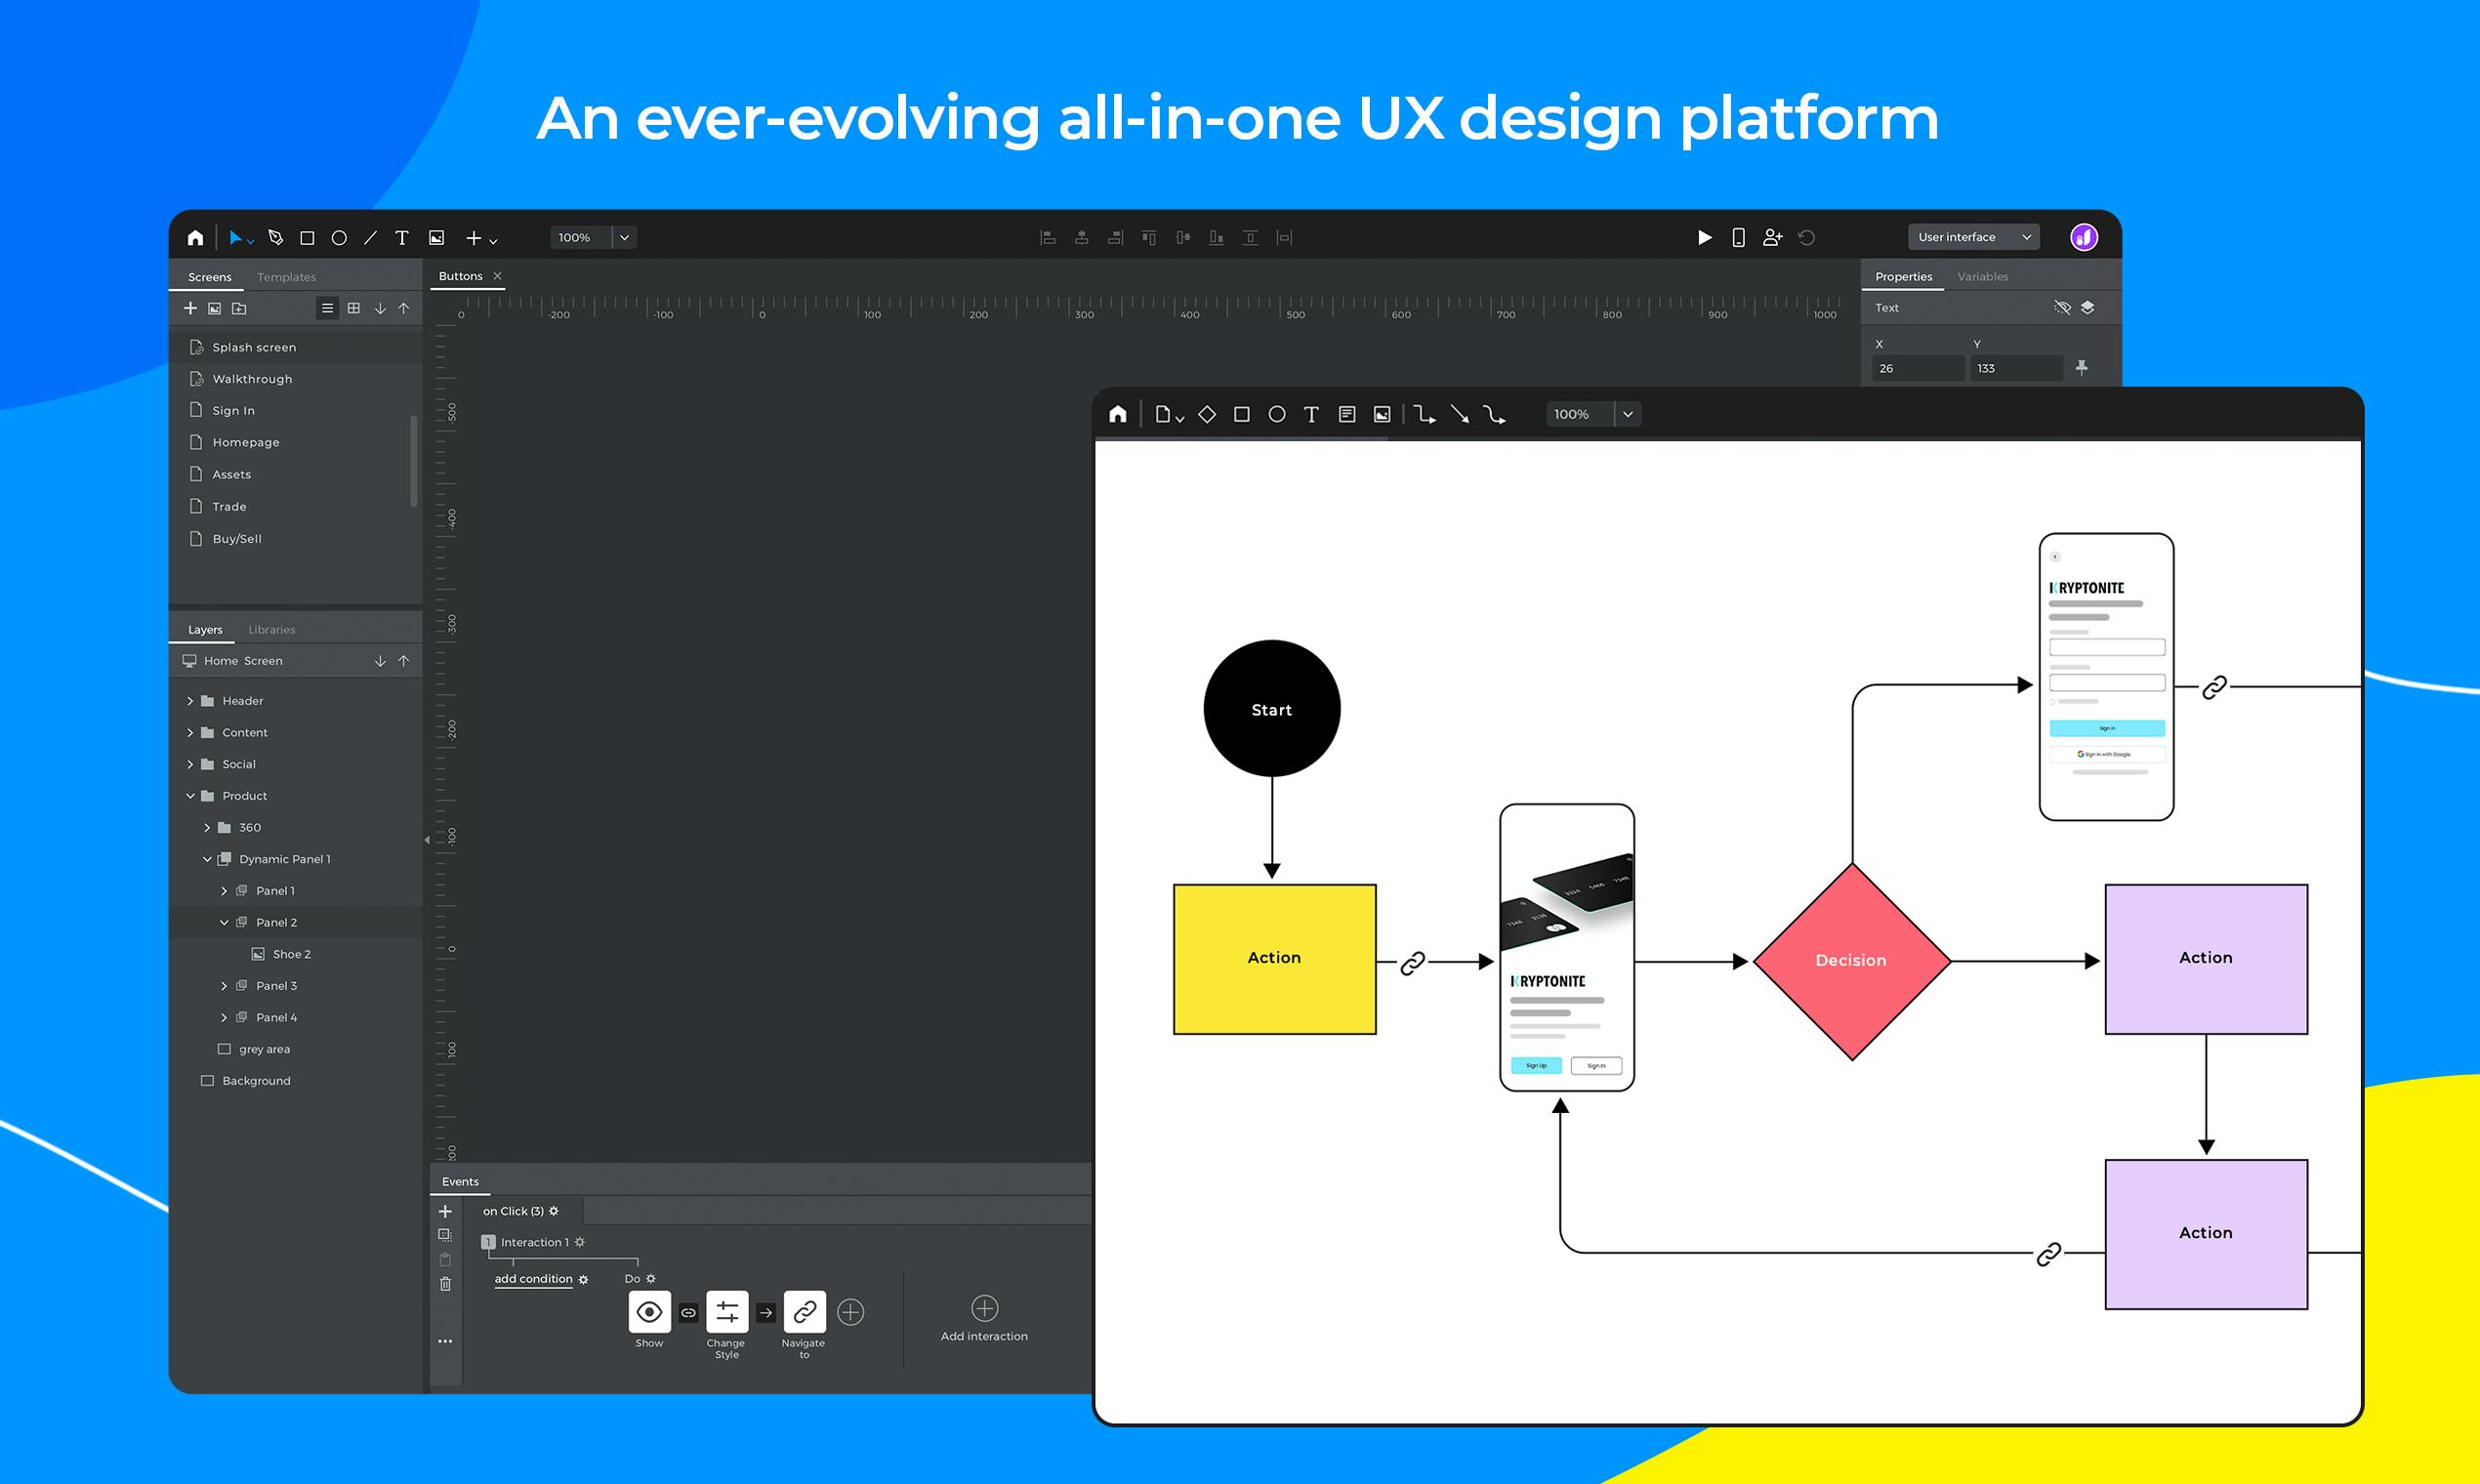Open the Properties tab
Screen dimensions: 2480x1484
pyautogui.click(x=1903, y=277)
